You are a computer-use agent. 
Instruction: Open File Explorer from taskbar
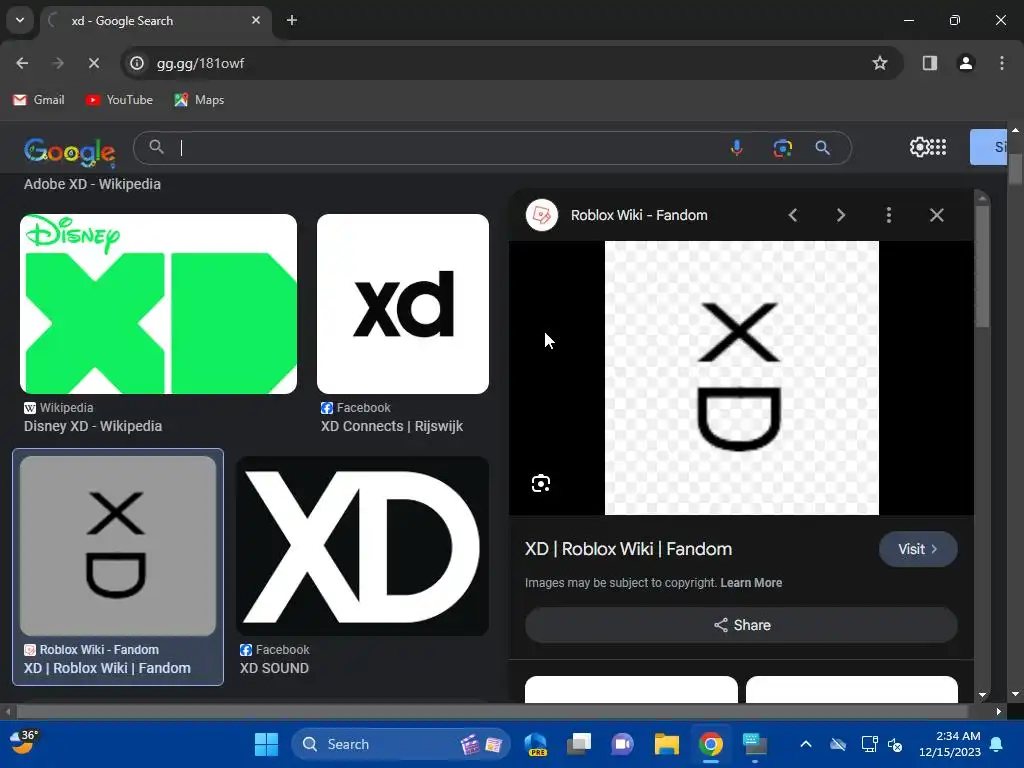[x=667, y=744]
